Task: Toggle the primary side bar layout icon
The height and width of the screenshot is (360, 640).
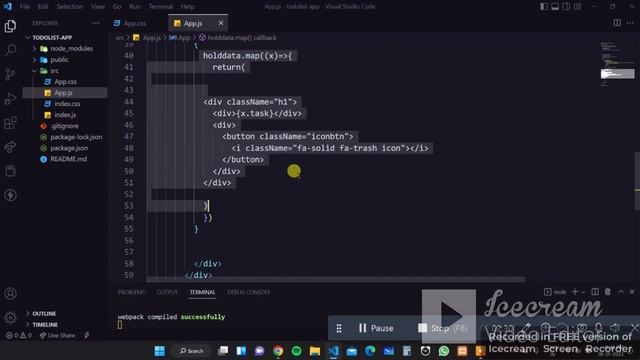Action: [x=544, y=6]
